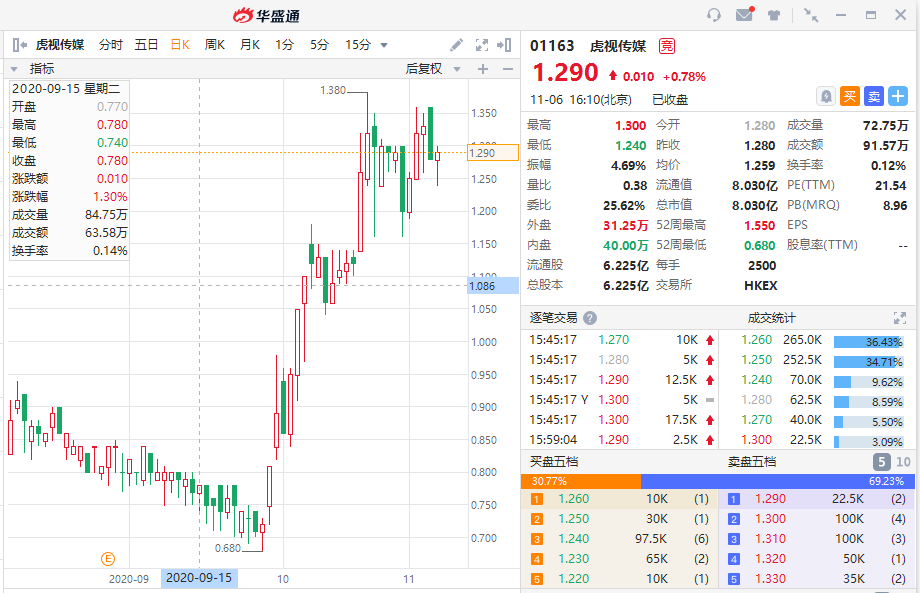Click the 虎视传媒 chart title
This screenshot has width=920, height=593.
pos(60,45)
